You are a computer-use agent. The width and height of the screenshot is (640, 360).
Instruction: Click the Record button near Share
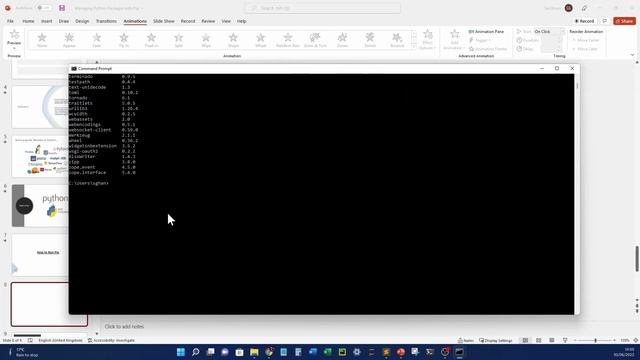click(584, 21)
